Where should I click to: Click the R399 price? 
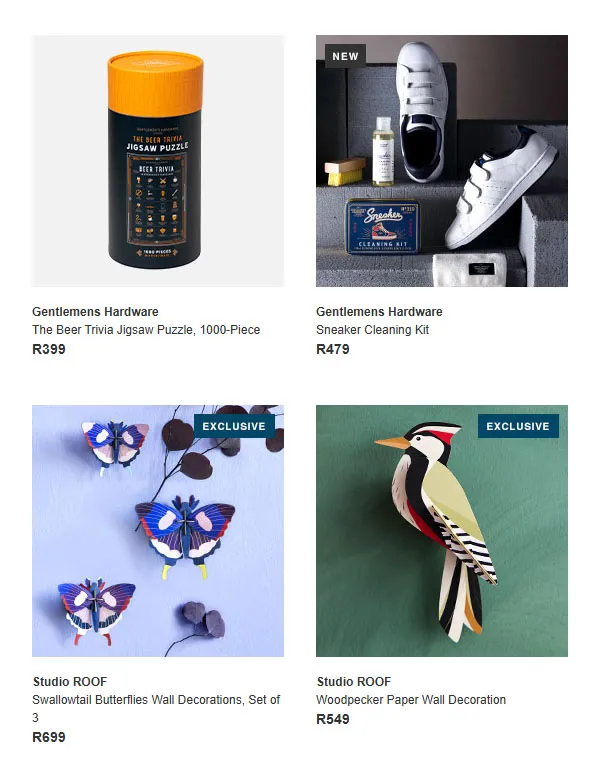coord(48,349)
